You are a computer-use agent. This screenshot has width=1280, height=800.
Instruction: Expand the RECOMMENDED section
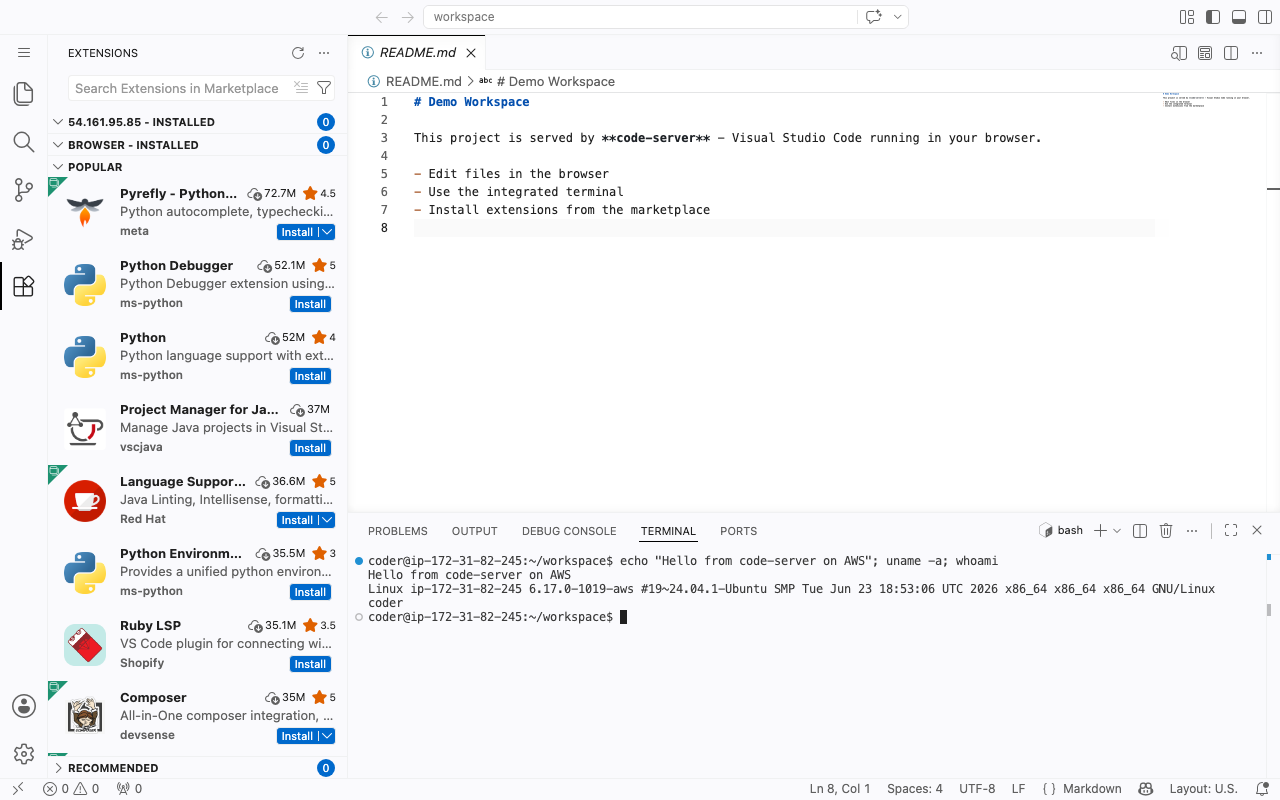tap(198, 768)
